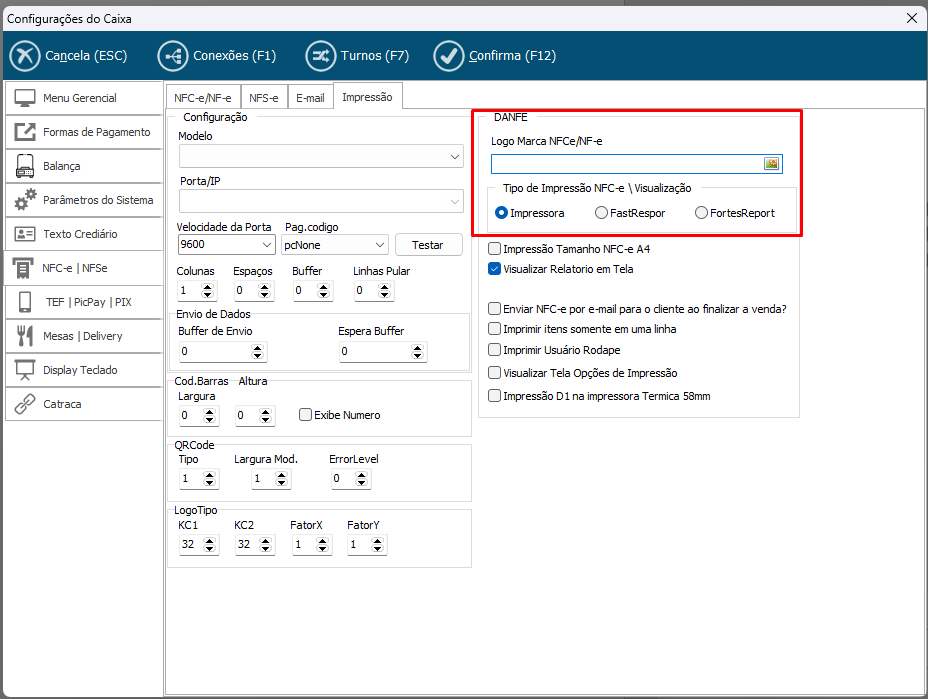The height and width of the screenshot is (699, 928).
Task: Click logo image browse icon
Action: (771, 164)
